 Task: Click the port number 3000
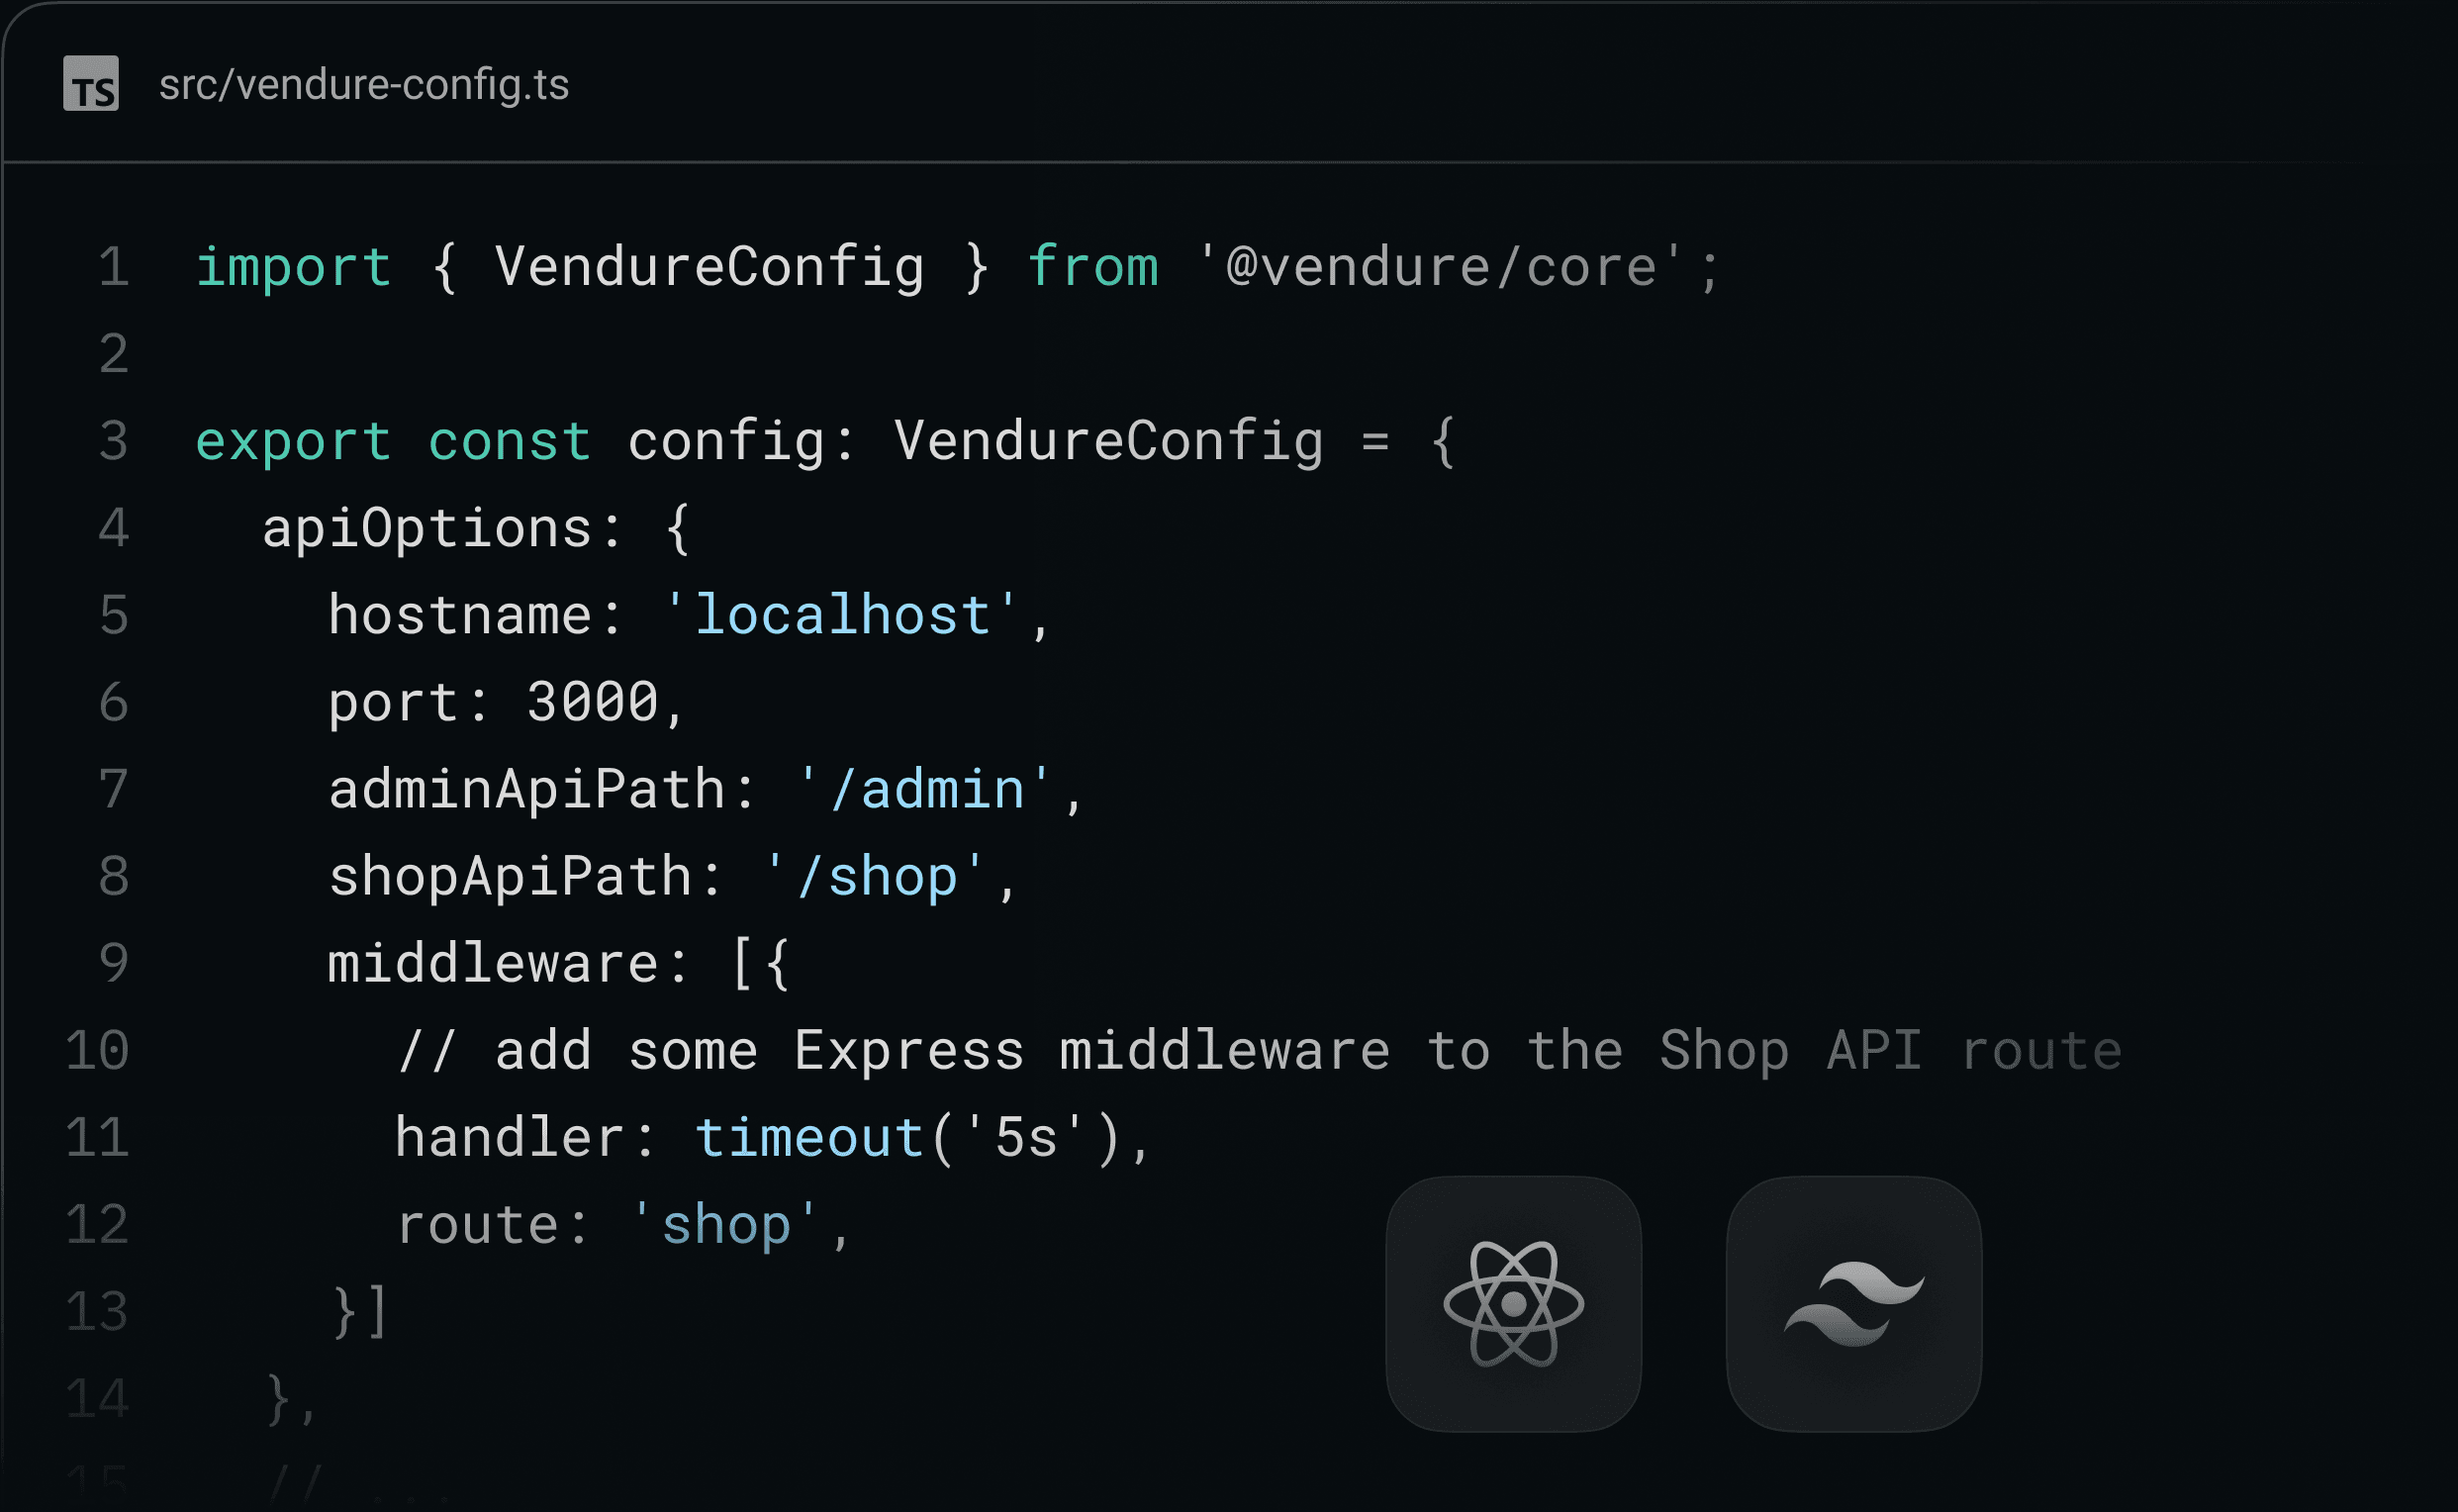pyautogui.click(x=593, y=702)
